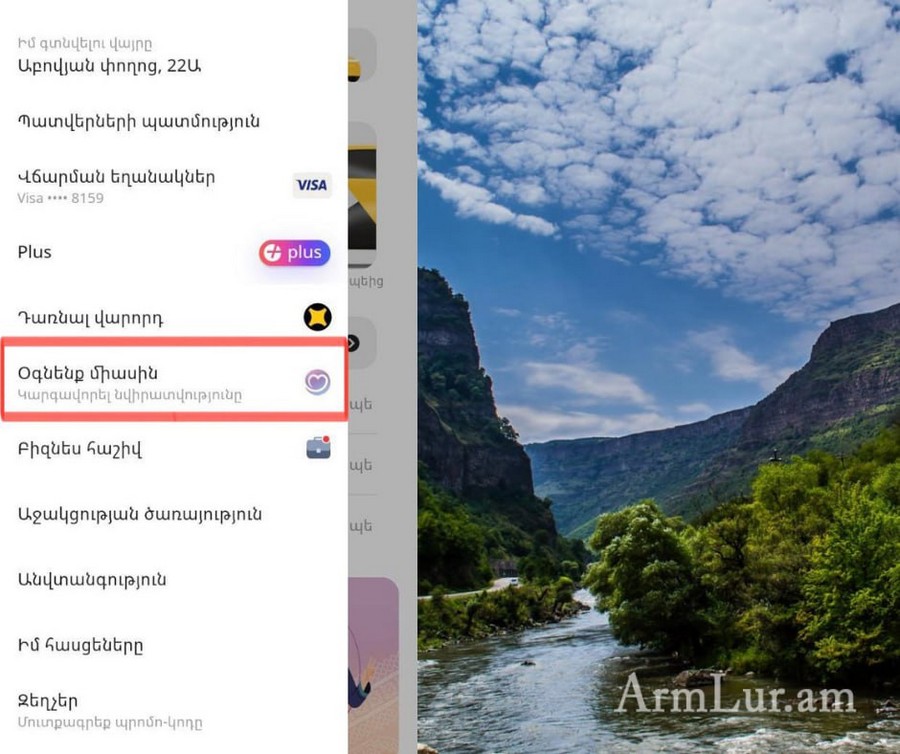Tap the dark circular arrow icon behind the menu
The image size is (900, 754).
click(353, 343)
